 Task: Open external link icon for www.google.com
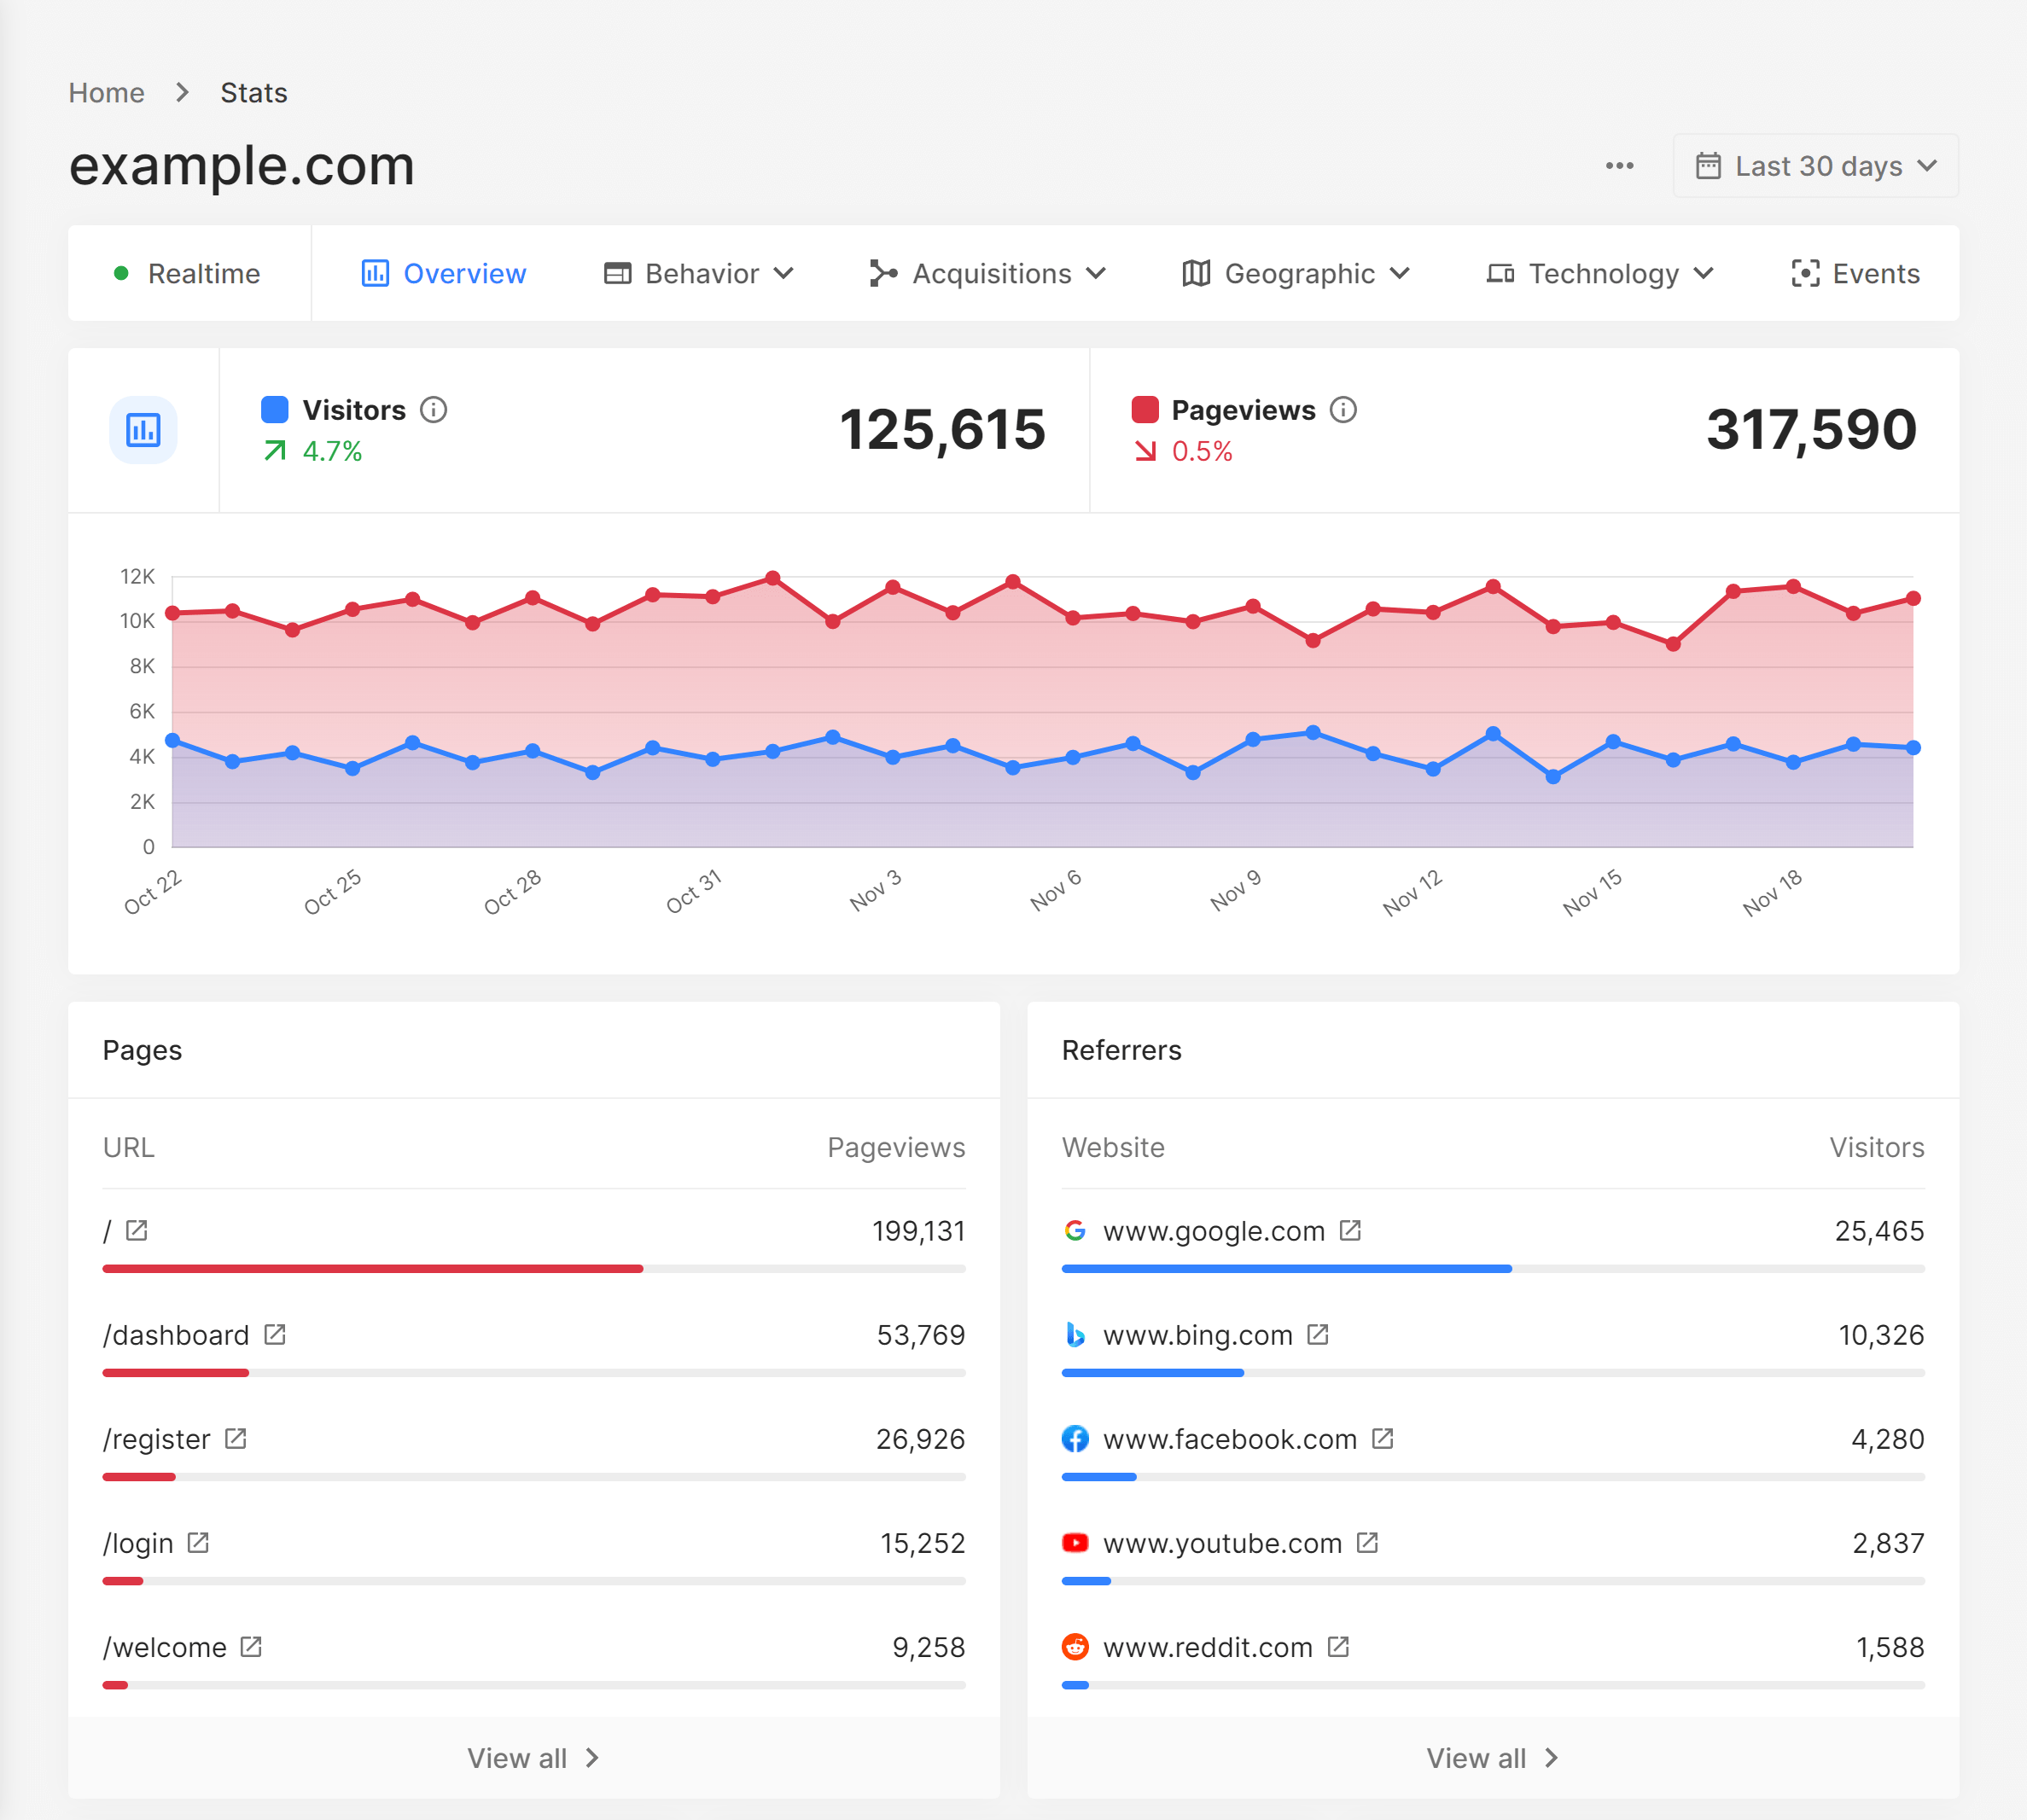pyautogui.click(x=1350, y=1230)
